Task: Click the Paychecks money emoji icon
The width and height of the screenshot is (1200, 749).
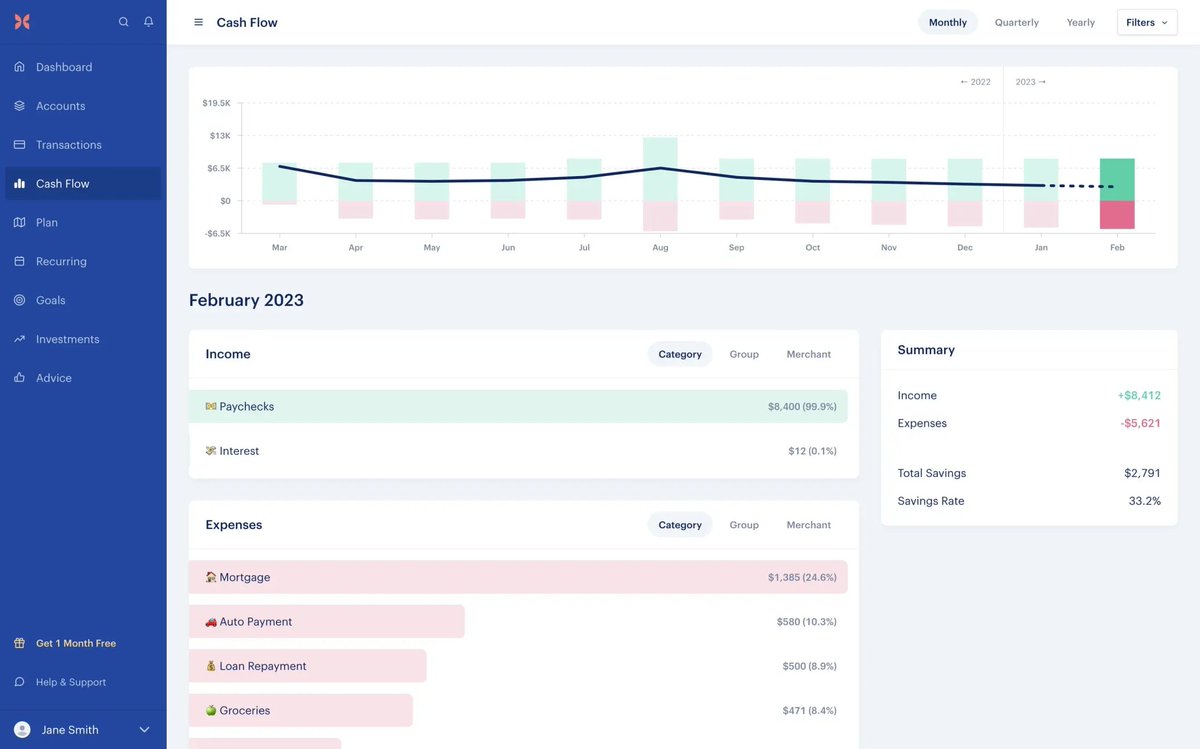Action: click(211, 407)
